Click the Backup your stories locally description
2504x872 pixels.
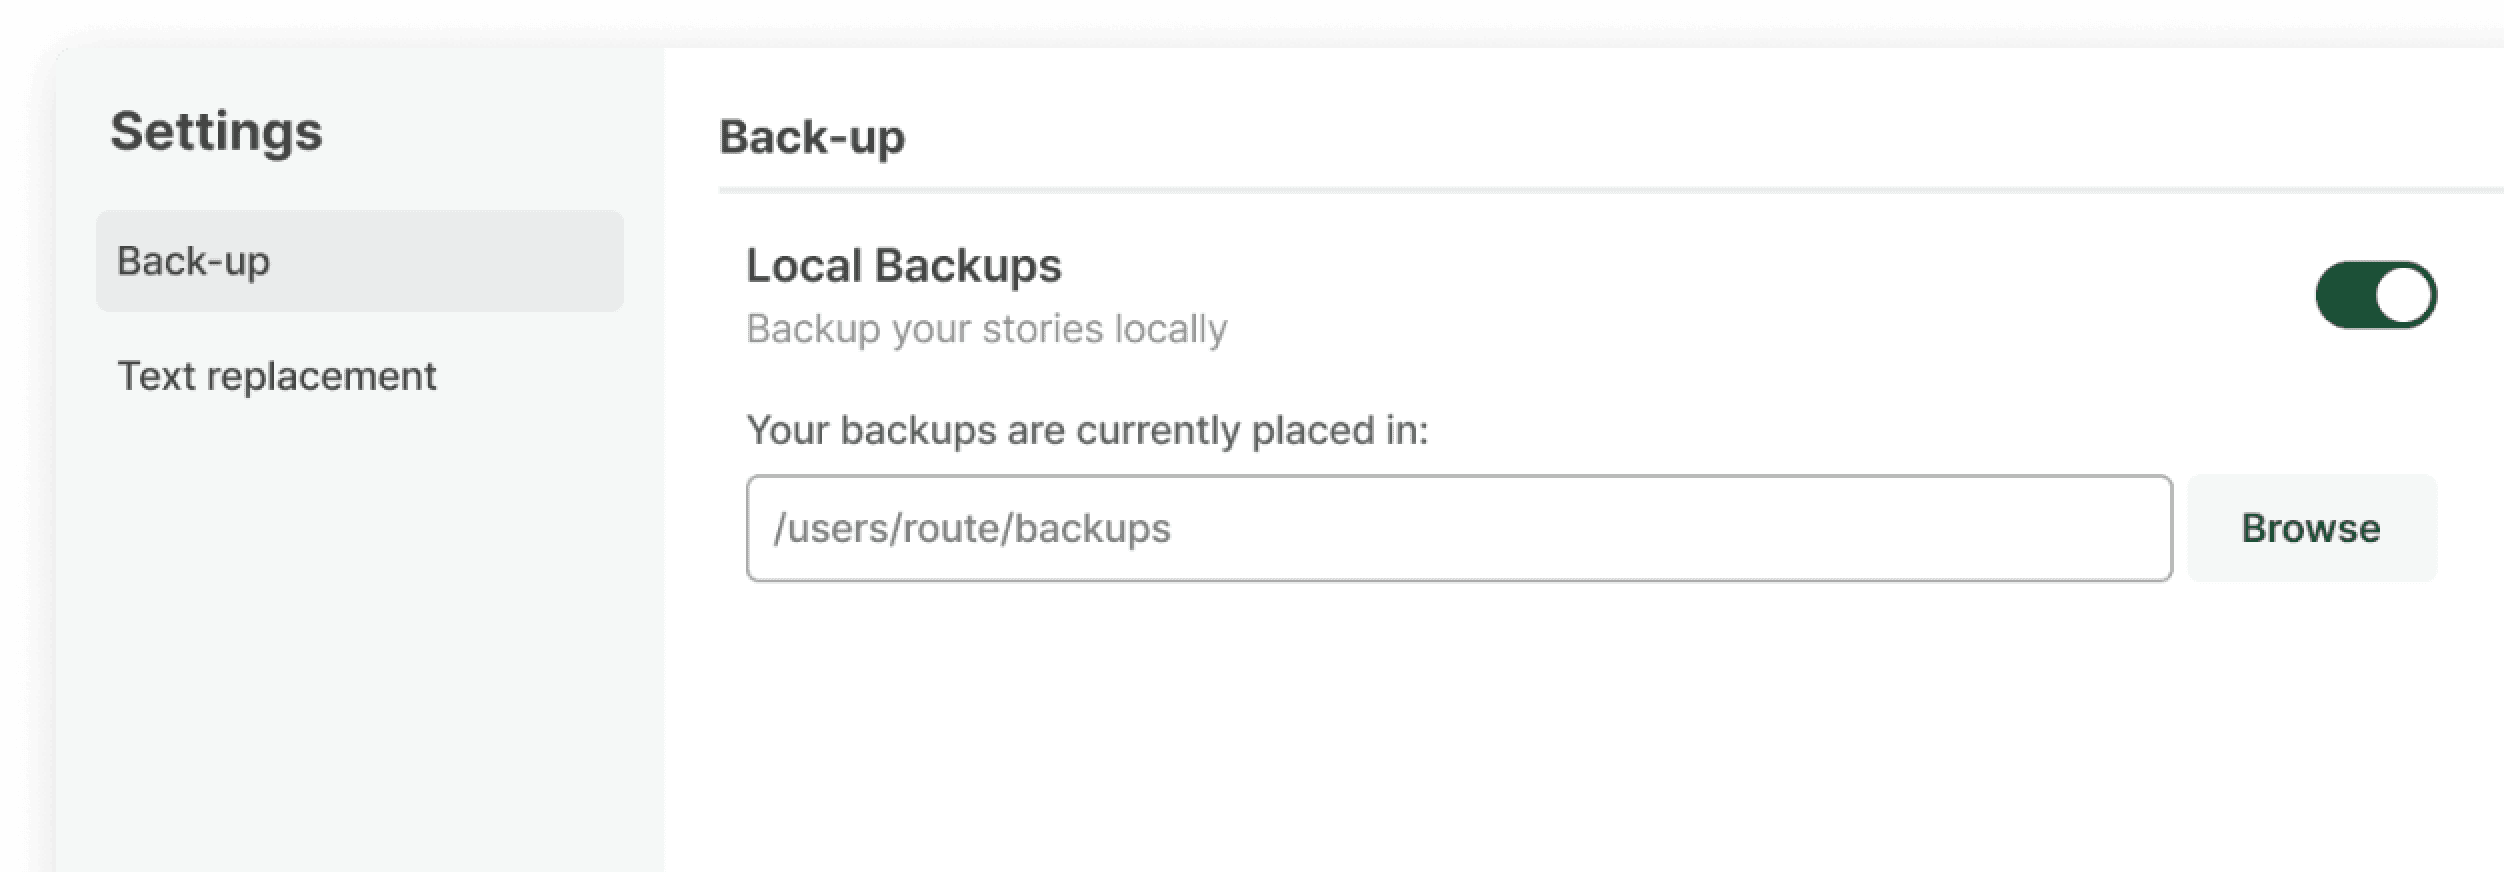click(x=987, y=327)
